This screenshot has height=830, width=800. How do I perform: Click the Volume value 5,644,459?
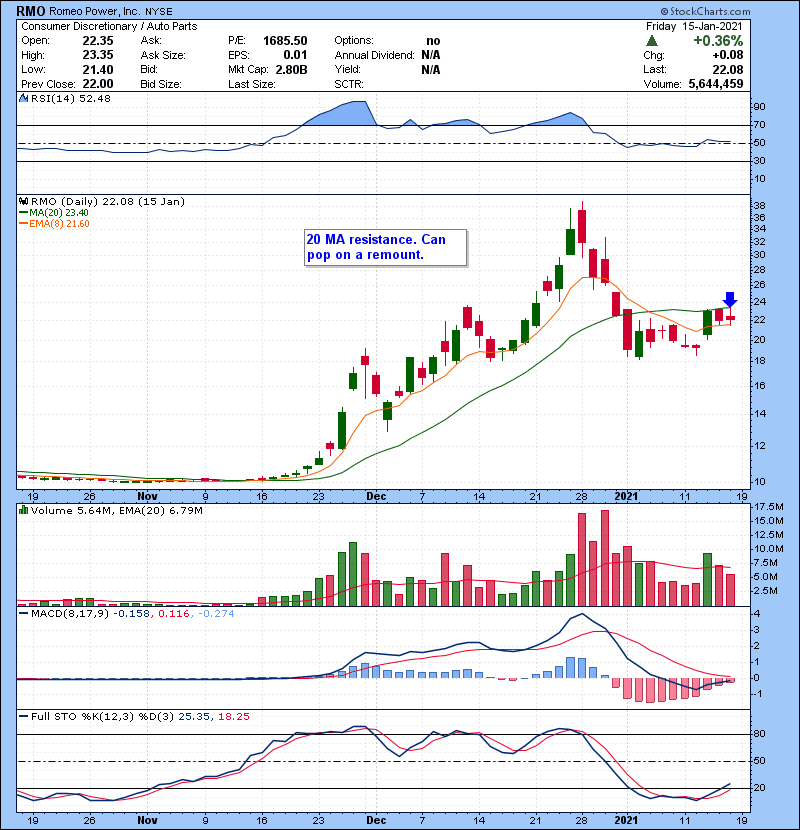click(716, 84)
